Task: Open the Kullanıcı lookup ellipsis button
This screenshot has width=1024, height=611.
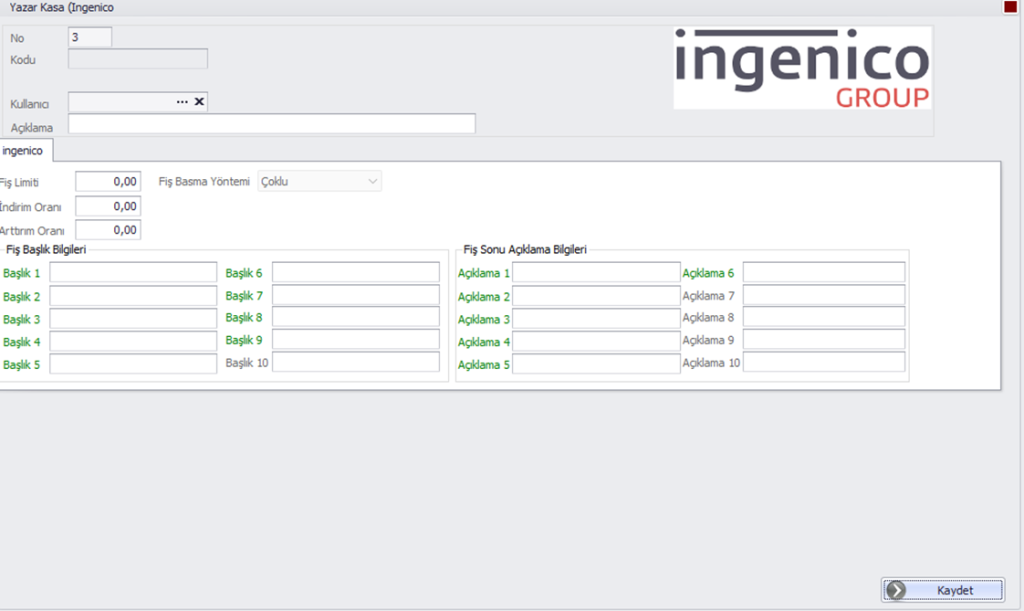Action: (x=182, y=102)
